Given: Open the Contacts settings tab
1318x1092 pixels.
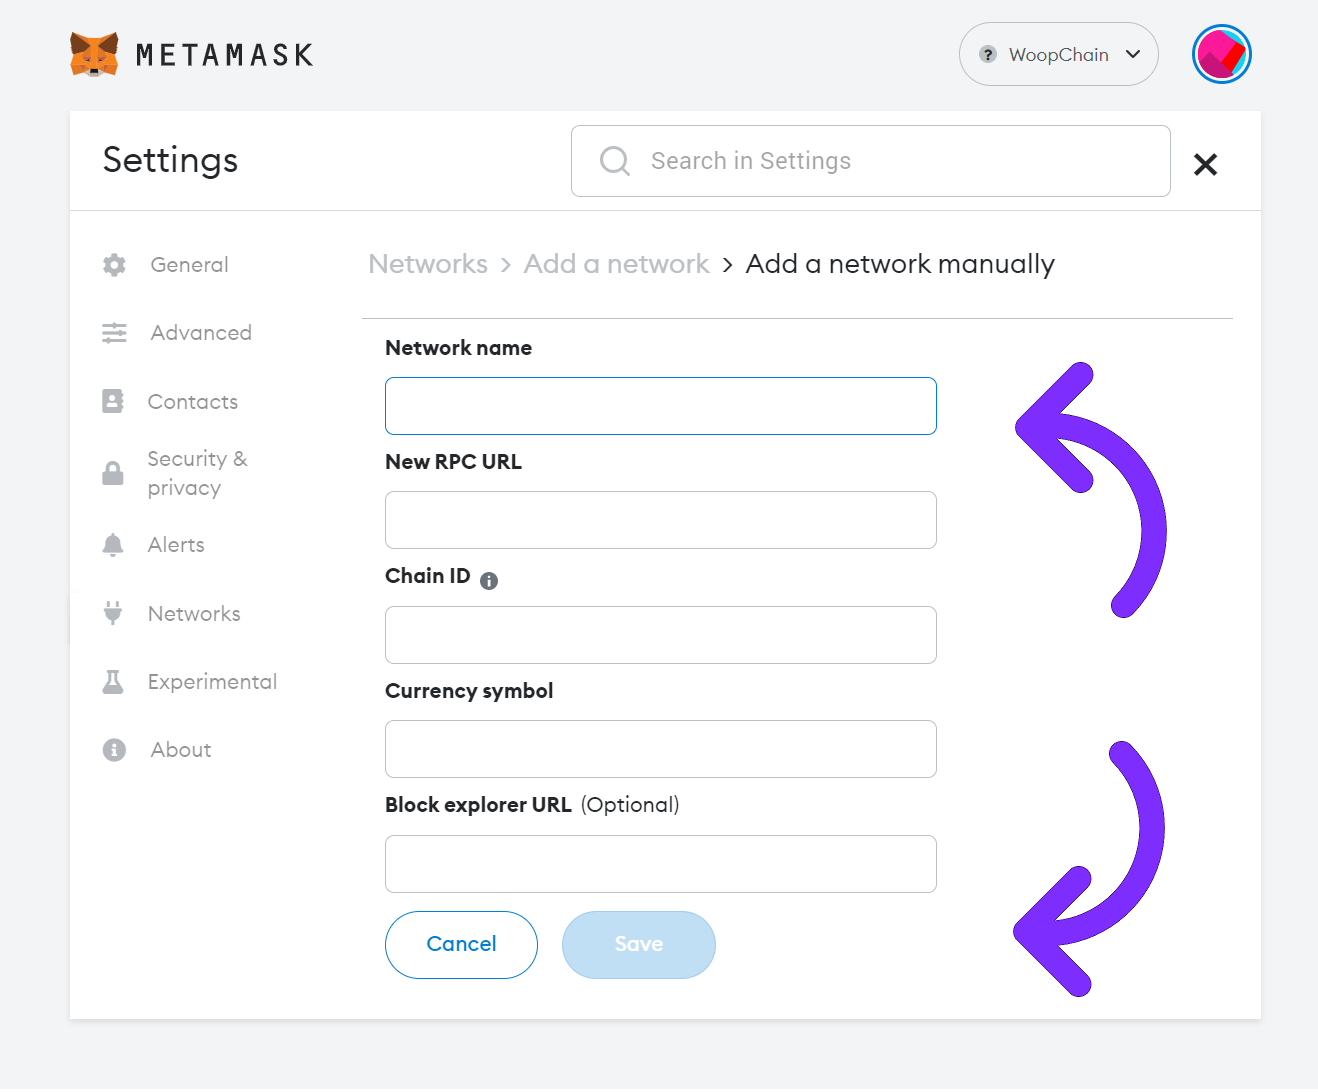Looking at the screenshot, I should tap(193, 402).
